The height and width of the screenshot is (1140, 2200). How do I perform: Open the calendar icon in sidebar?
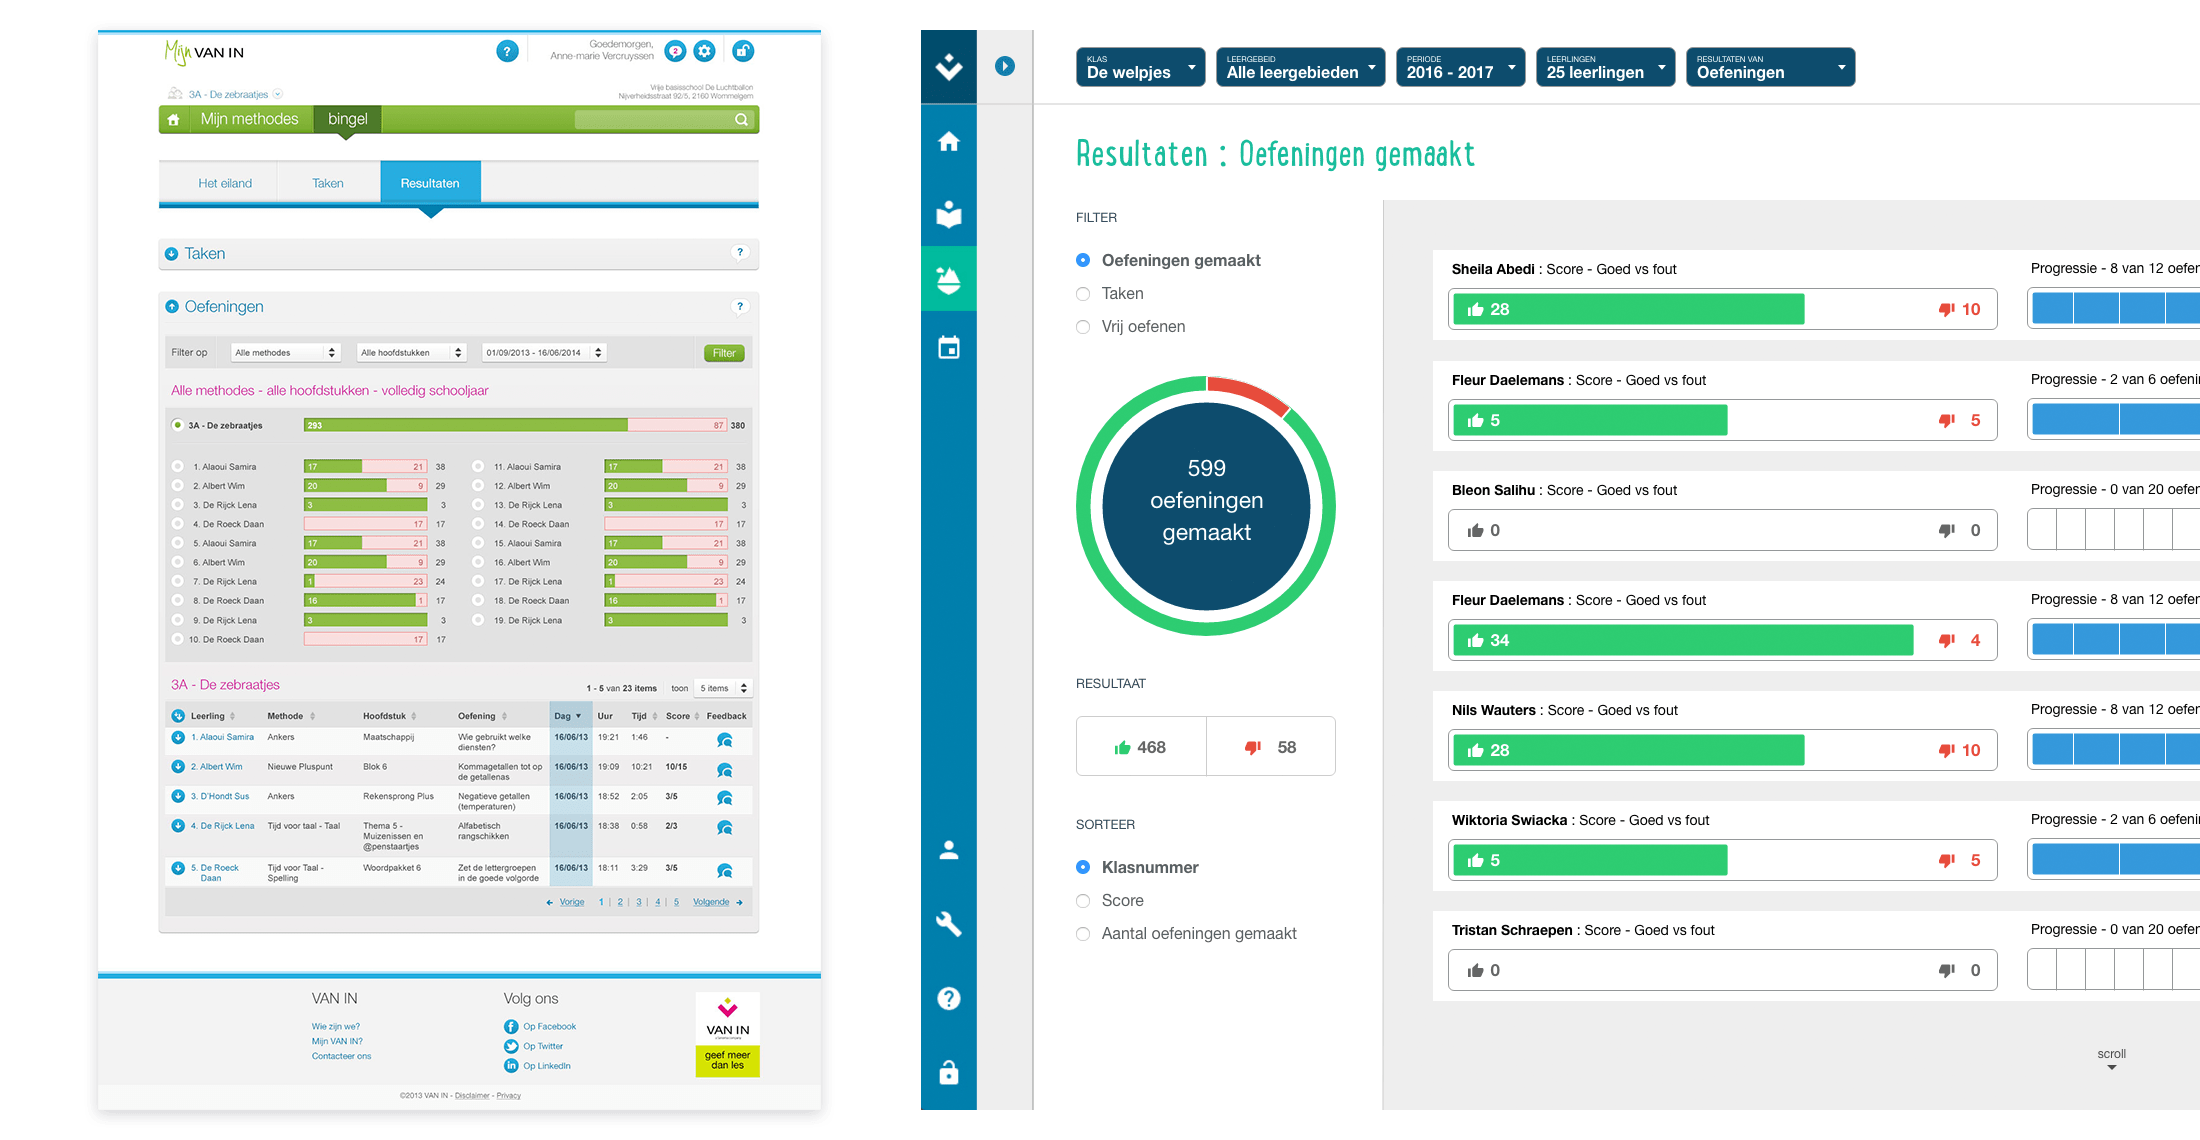coord(948,347)
